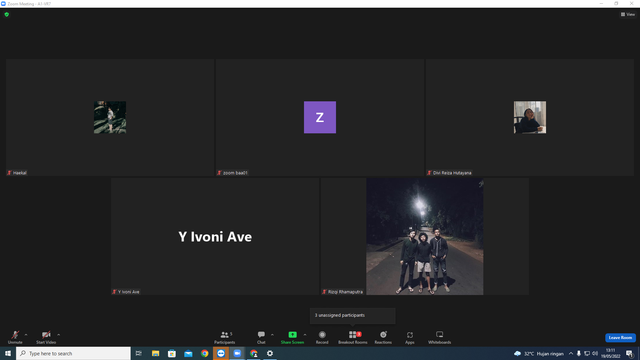Screen dimensions: 640x360
Task: Select the Y Ivoni Ave participant tile
Action: click(x=215, y=236)
